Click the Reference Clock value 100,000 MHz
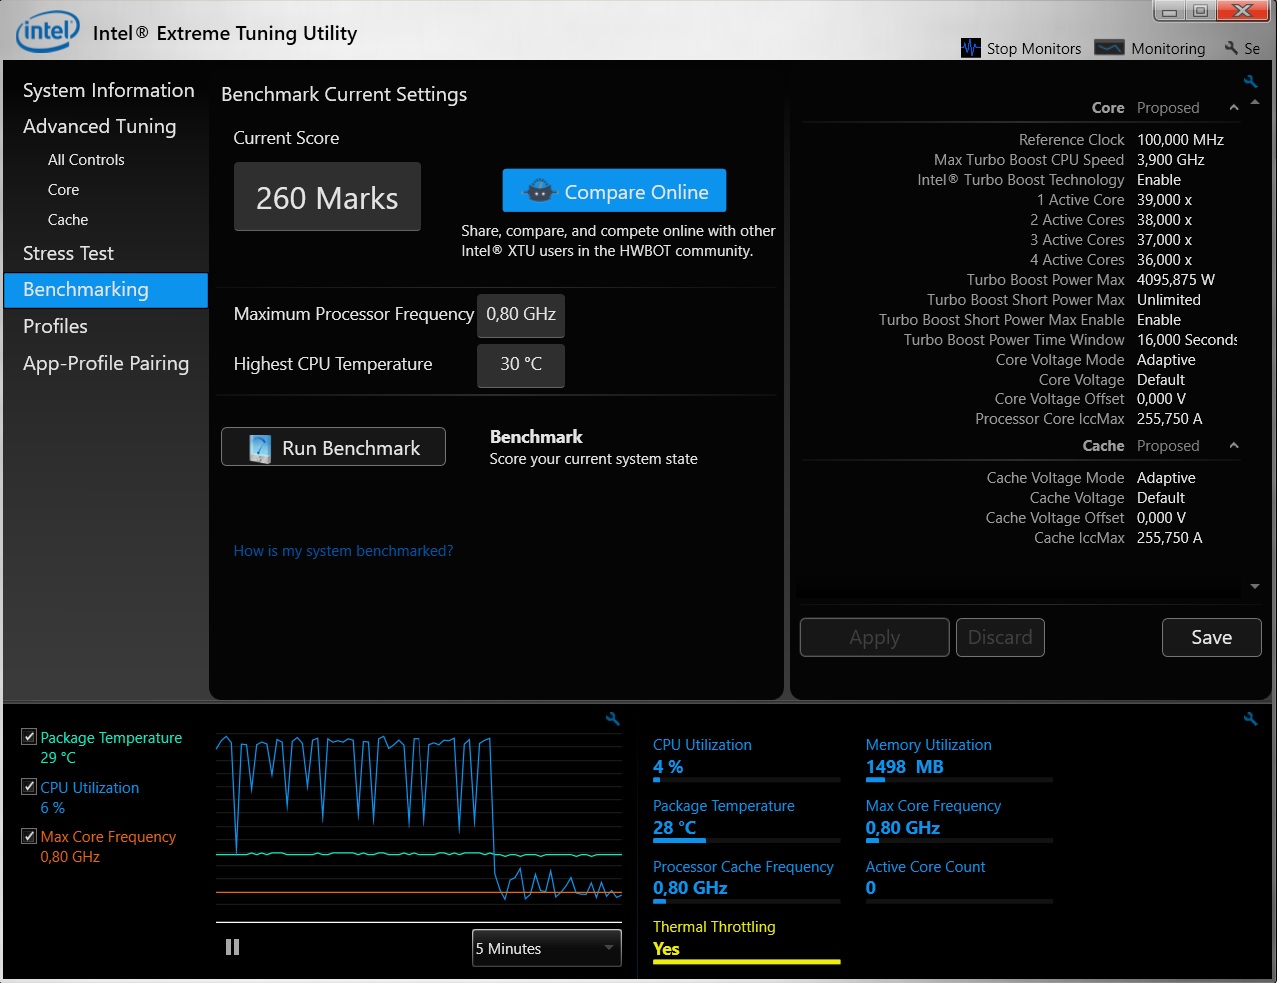Image resolution: width=1277 pixels, height=983 pixels. 1180,140
